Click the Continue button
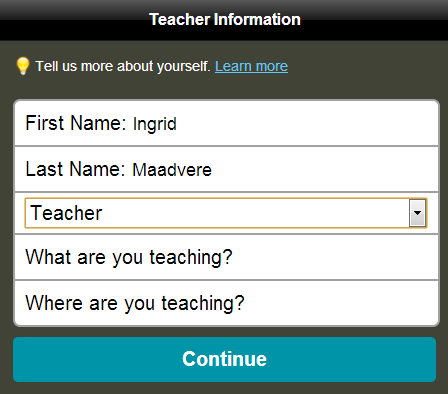The image size is (448, 394). (224, 359)
